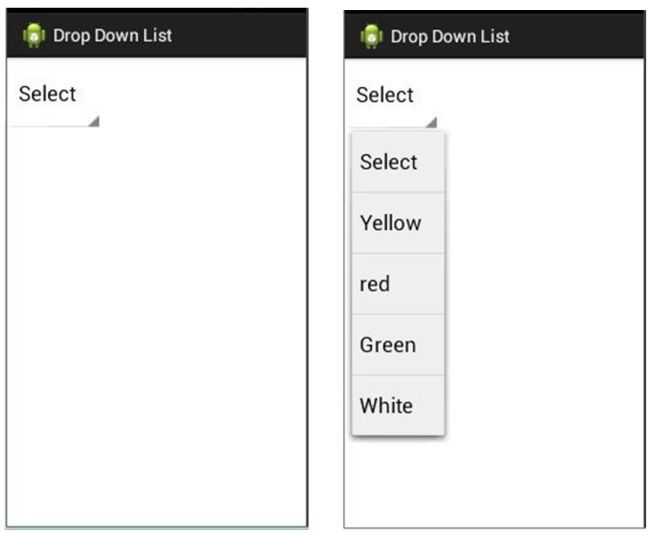This screenshot has width=650, height=533.
Task: Click the underline beneath right Select spinner
Action: [x=400, y=127]
